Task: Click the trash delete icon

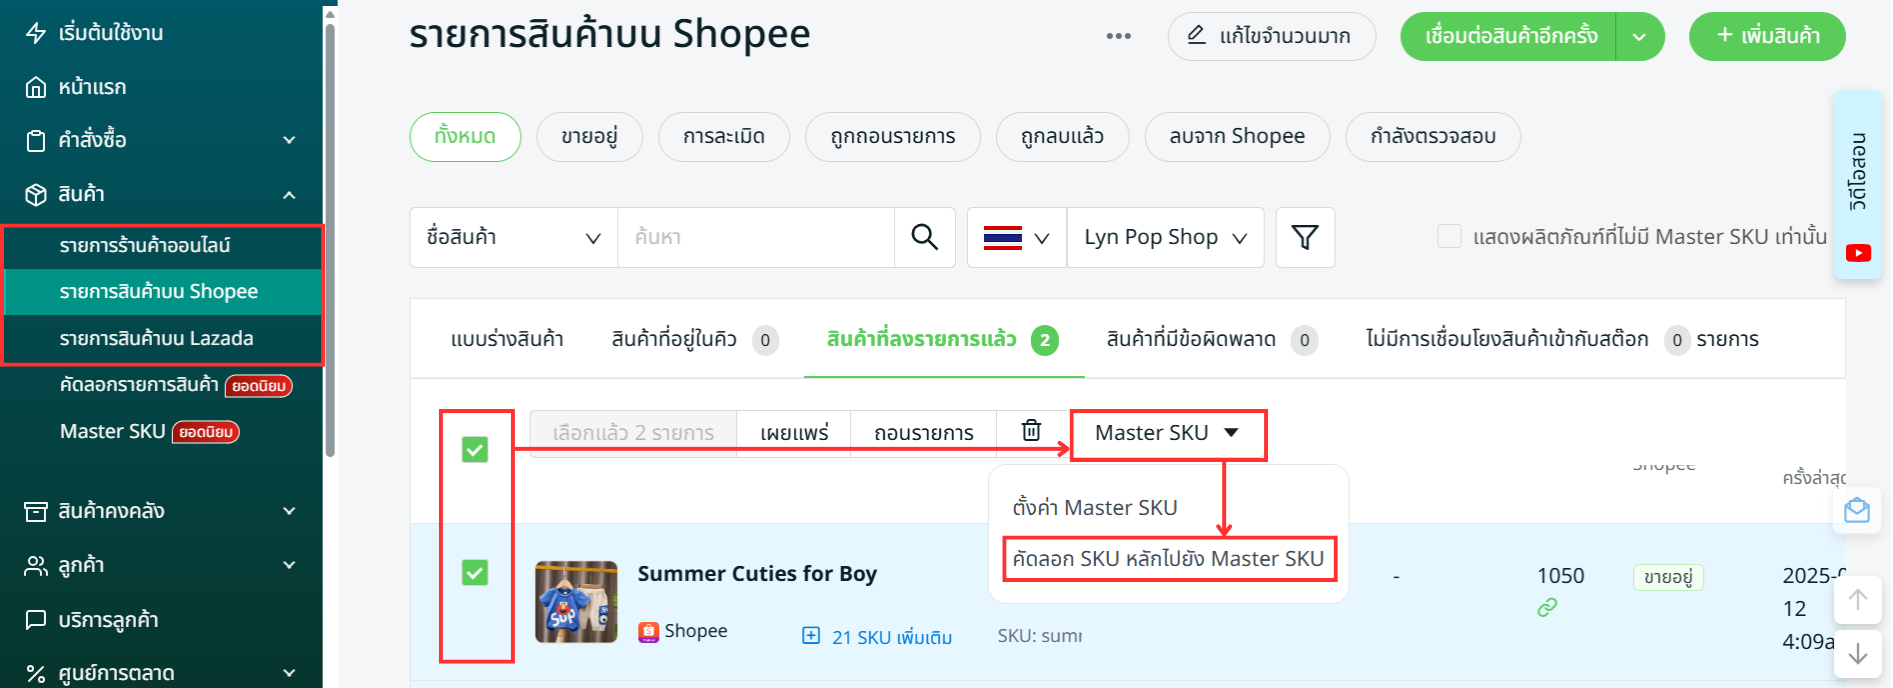Action: (1031, 431)
